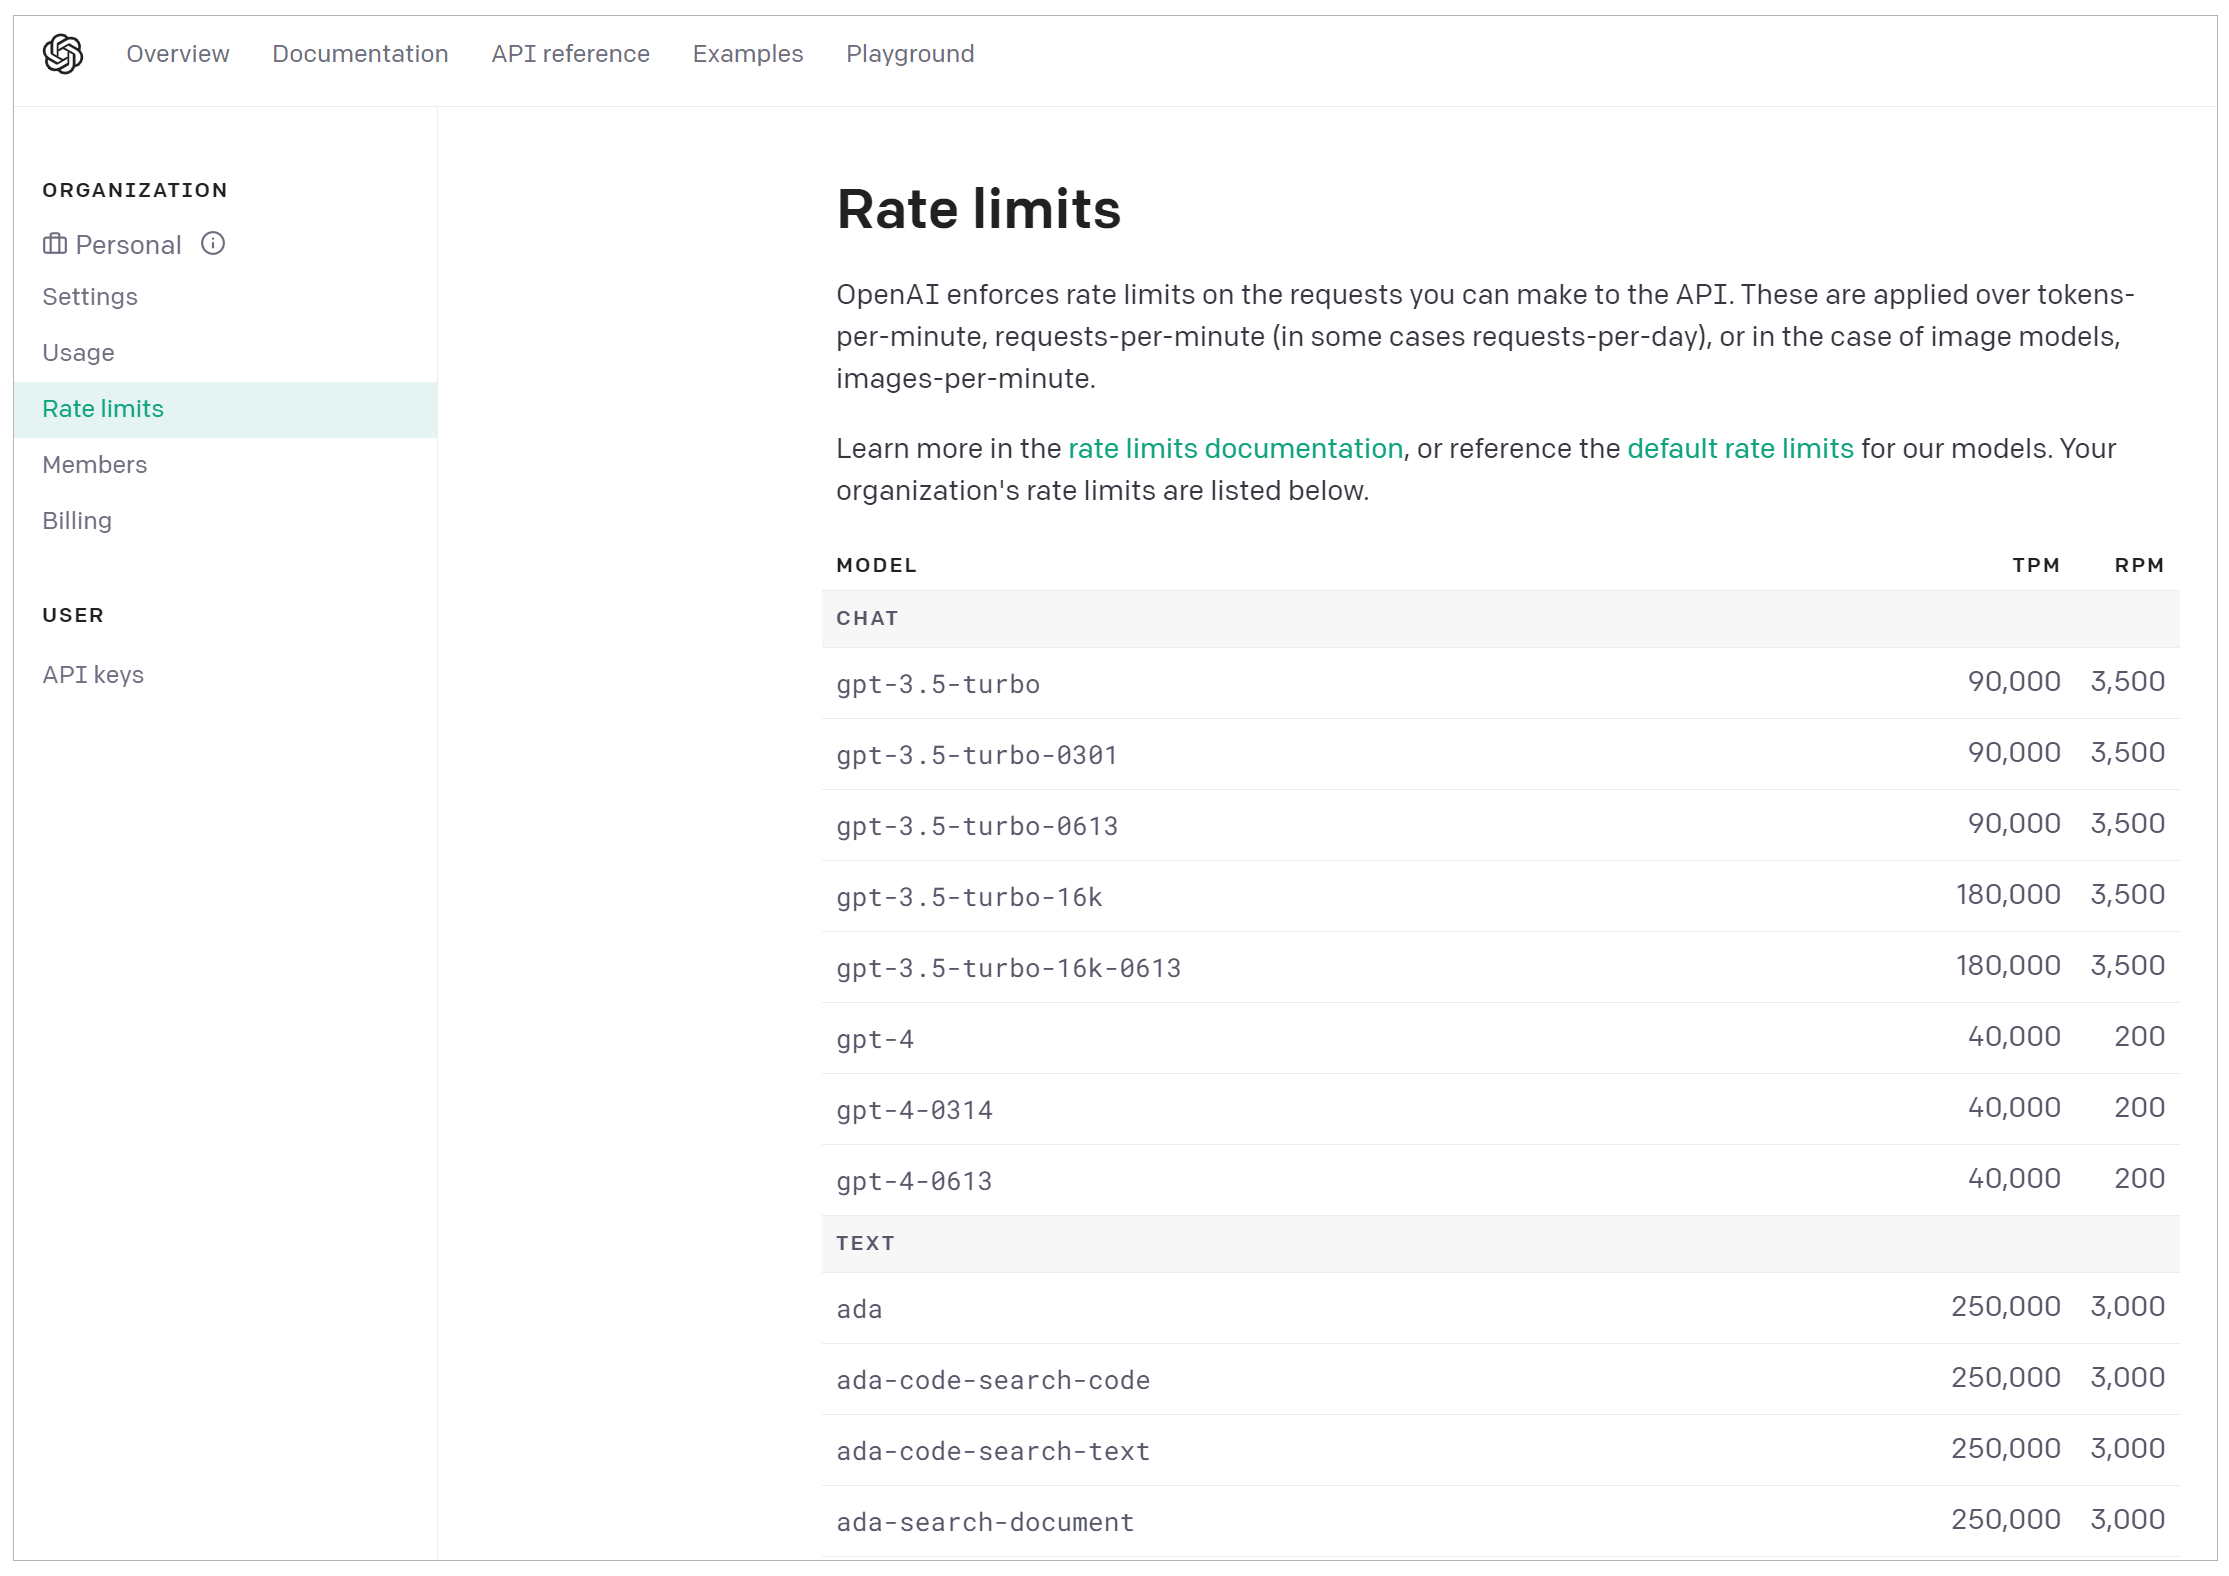Click the Personal organization briefcase icon
The image size is (2229, 1576).
[55, 244]
